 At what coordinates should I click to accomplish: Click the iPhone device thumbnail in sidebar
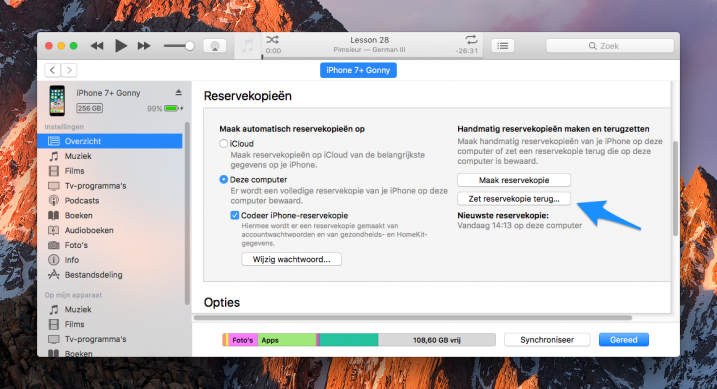tap(57, 101)
